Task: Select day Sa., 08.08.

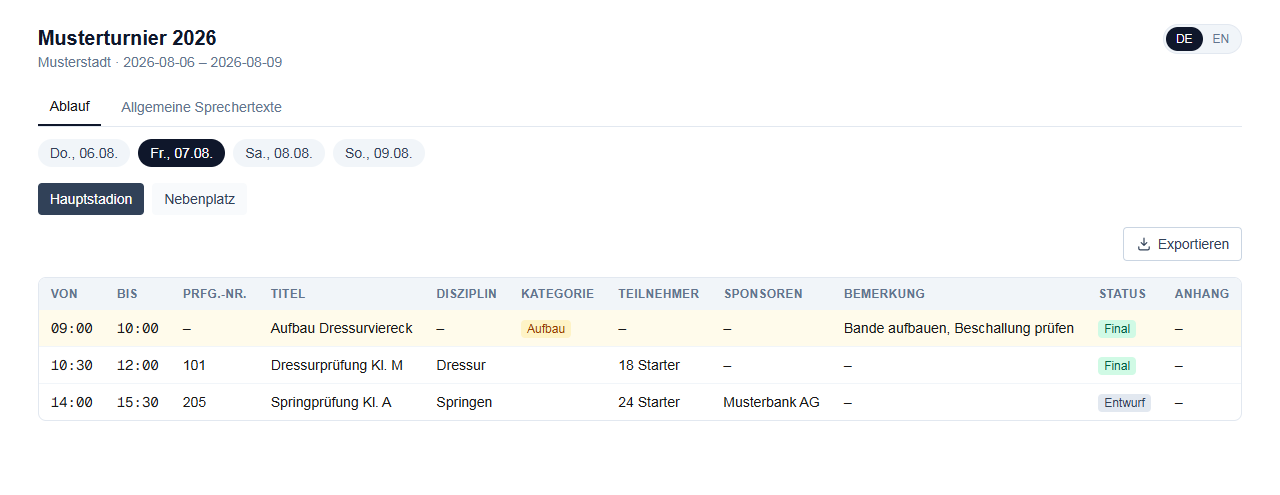Action: click(x=279, y=153)
